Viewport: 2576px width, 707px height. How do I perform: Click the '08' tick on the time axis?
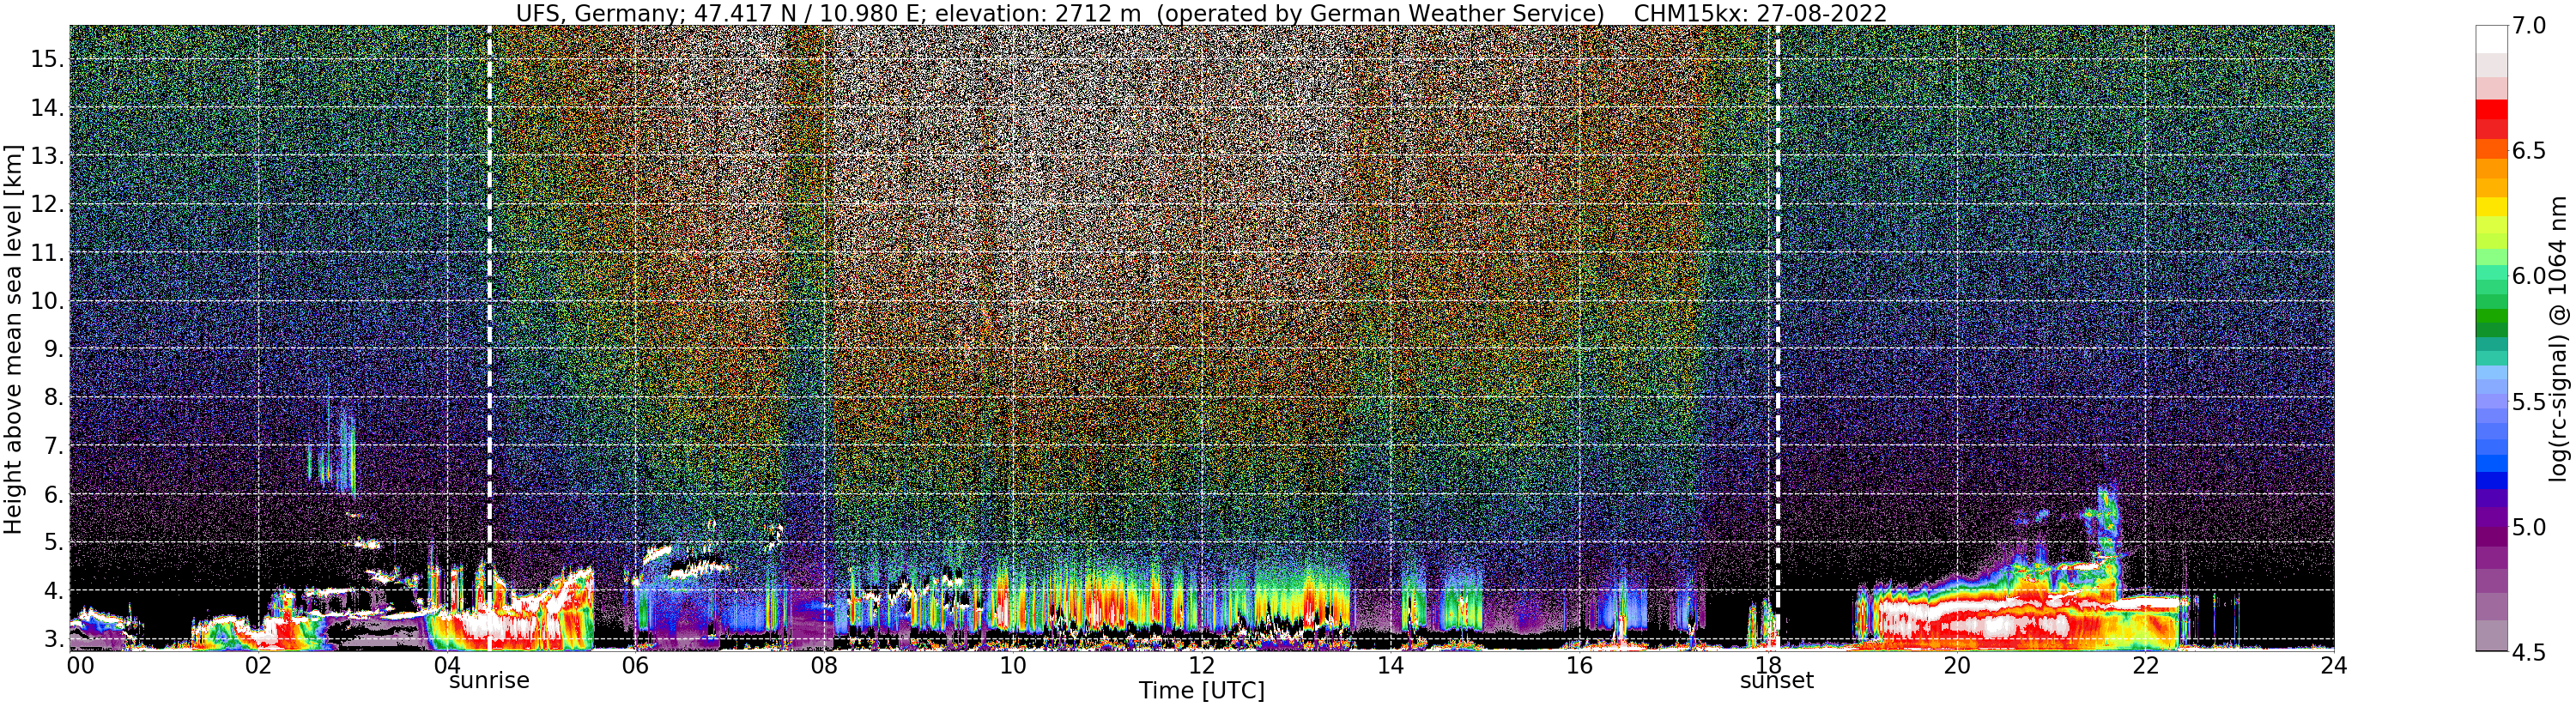(824, 664)
